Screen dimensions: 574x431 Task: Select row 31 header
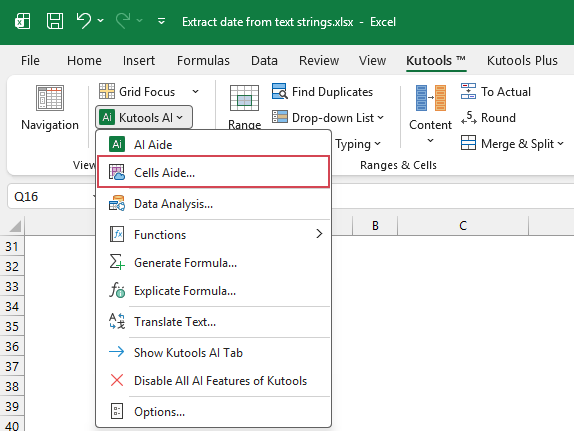(x=12, y=246)
